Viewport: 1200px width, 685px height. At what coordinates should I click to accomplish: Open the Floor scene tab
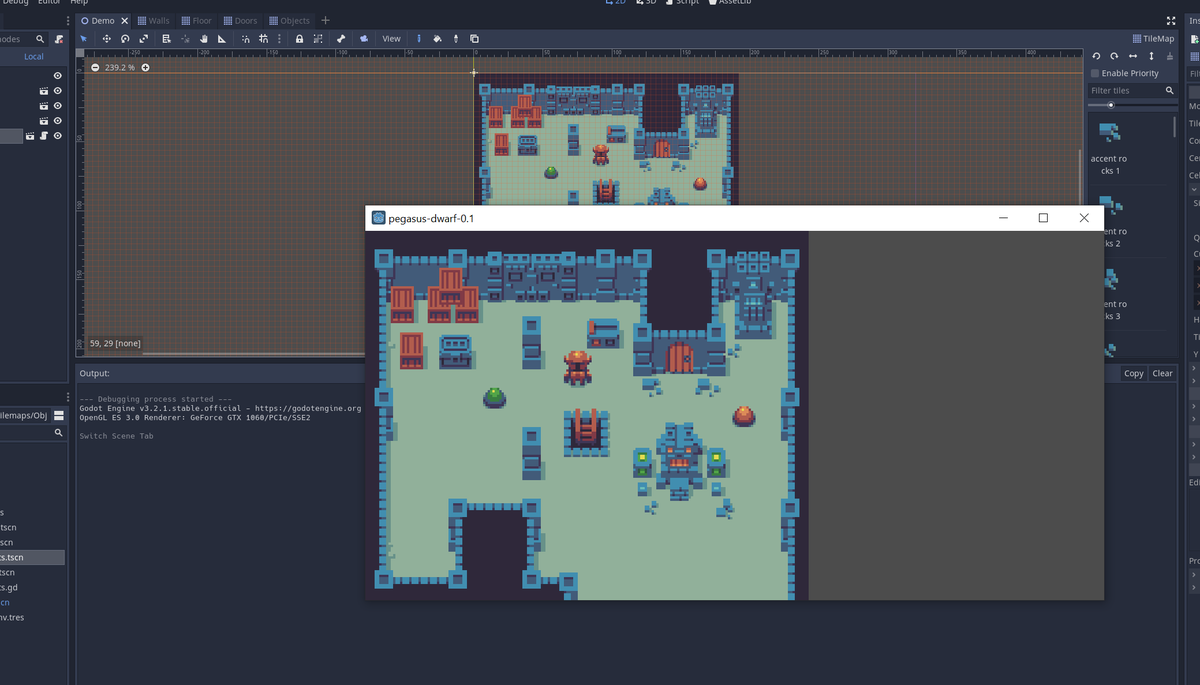(196, 20)
